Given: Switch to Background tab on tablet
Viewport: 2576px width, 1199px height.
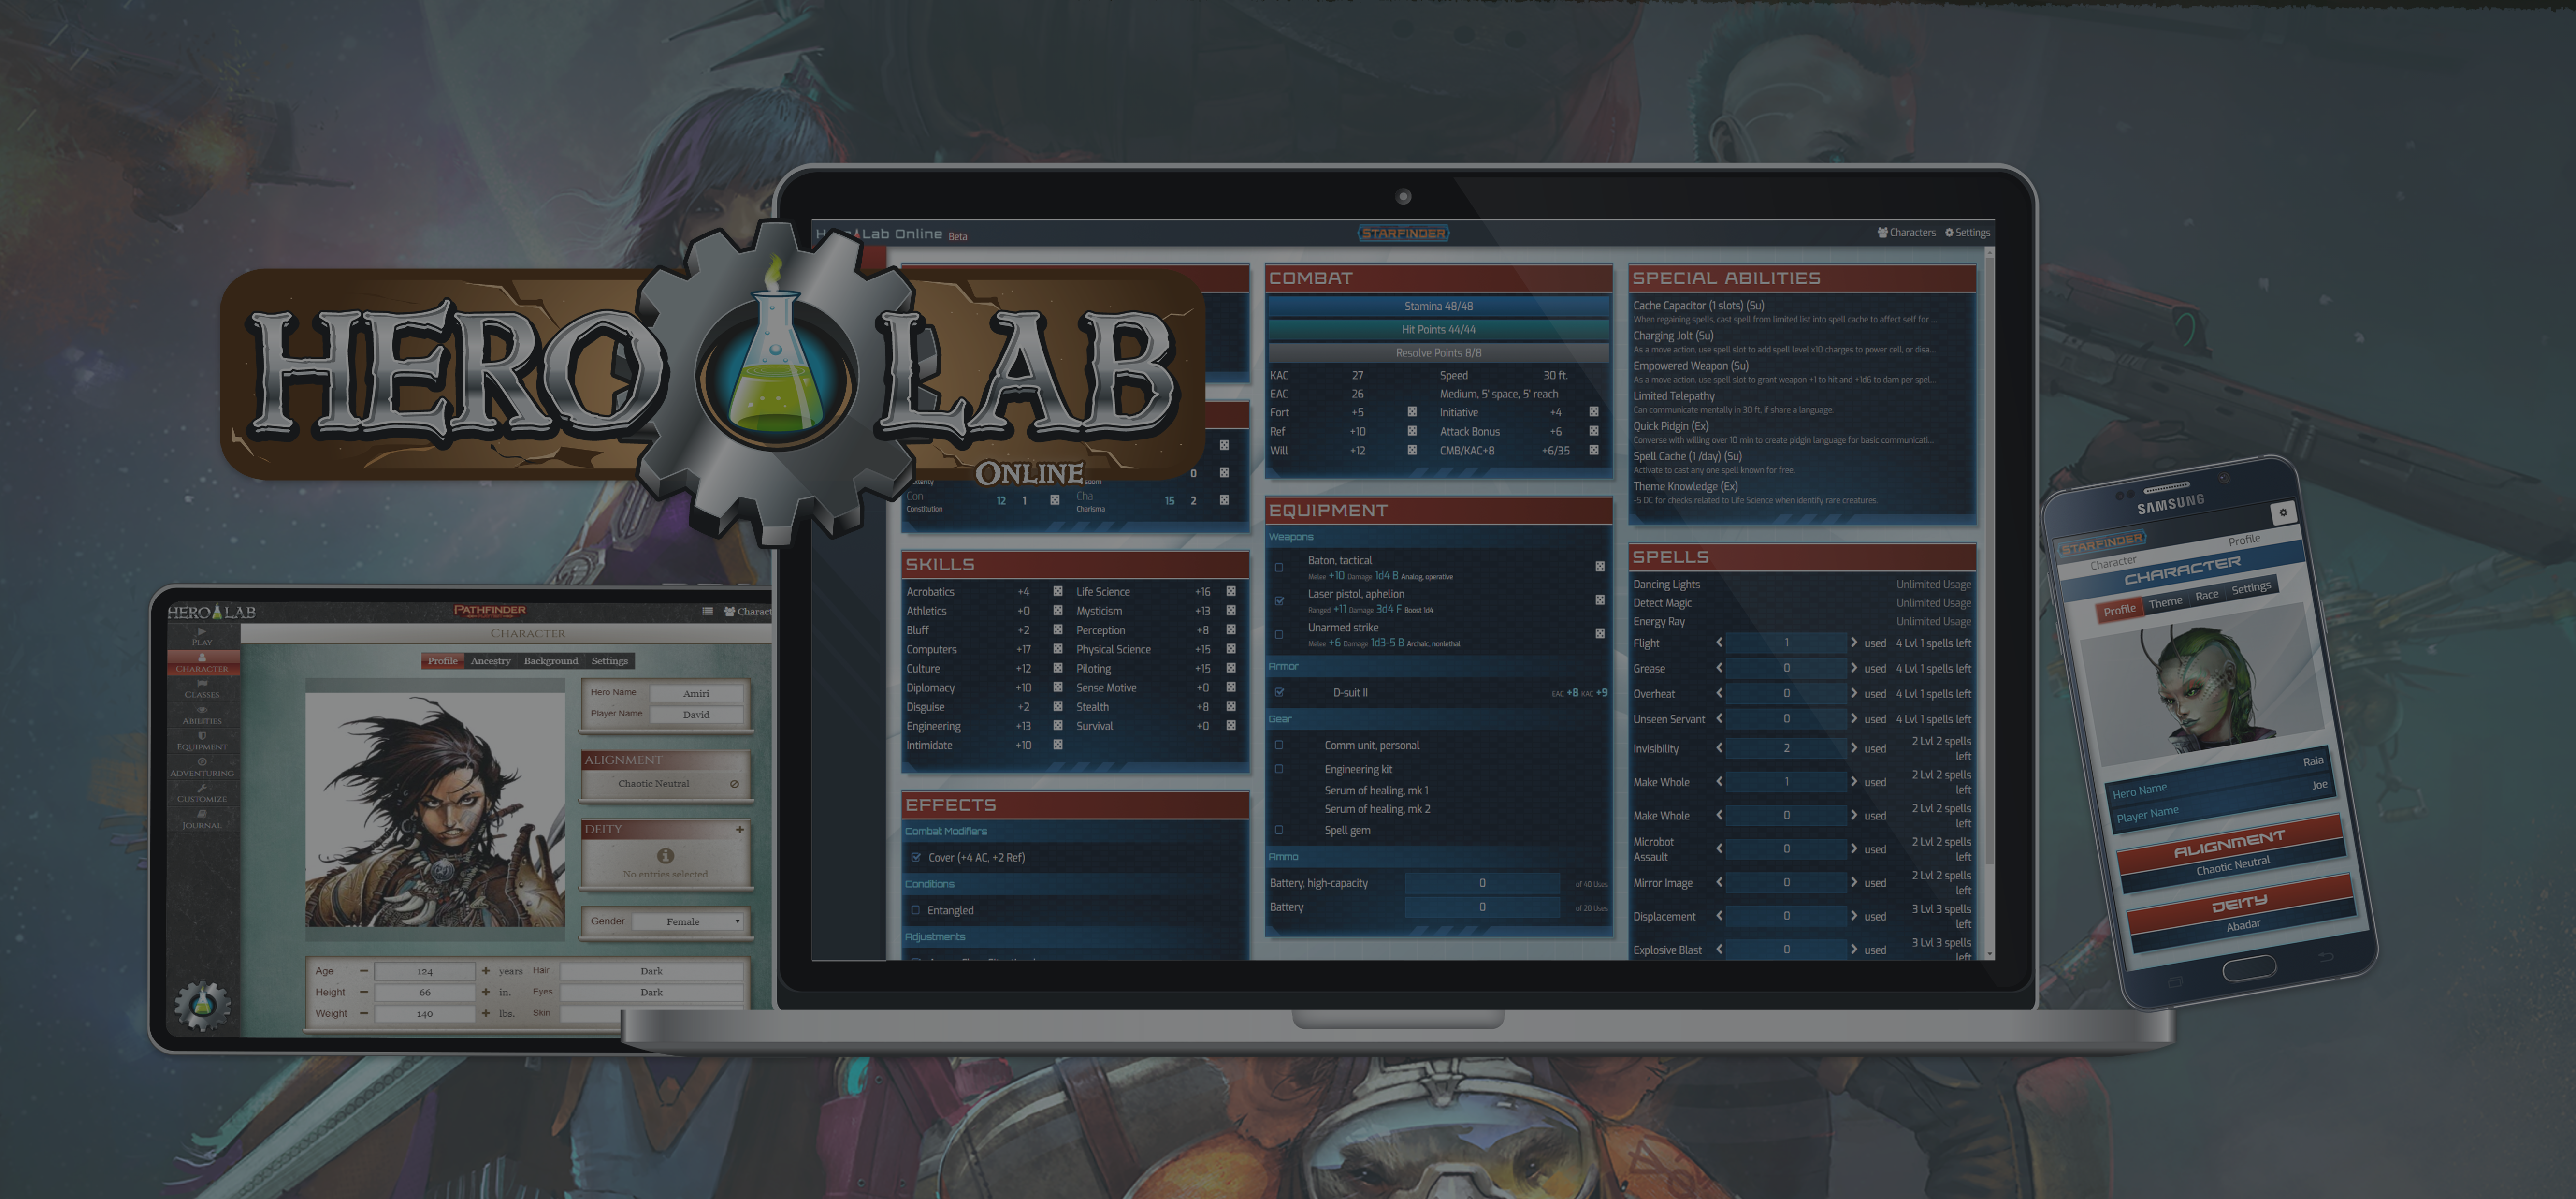Looking at the screenshot, I should tap(551, 661).
